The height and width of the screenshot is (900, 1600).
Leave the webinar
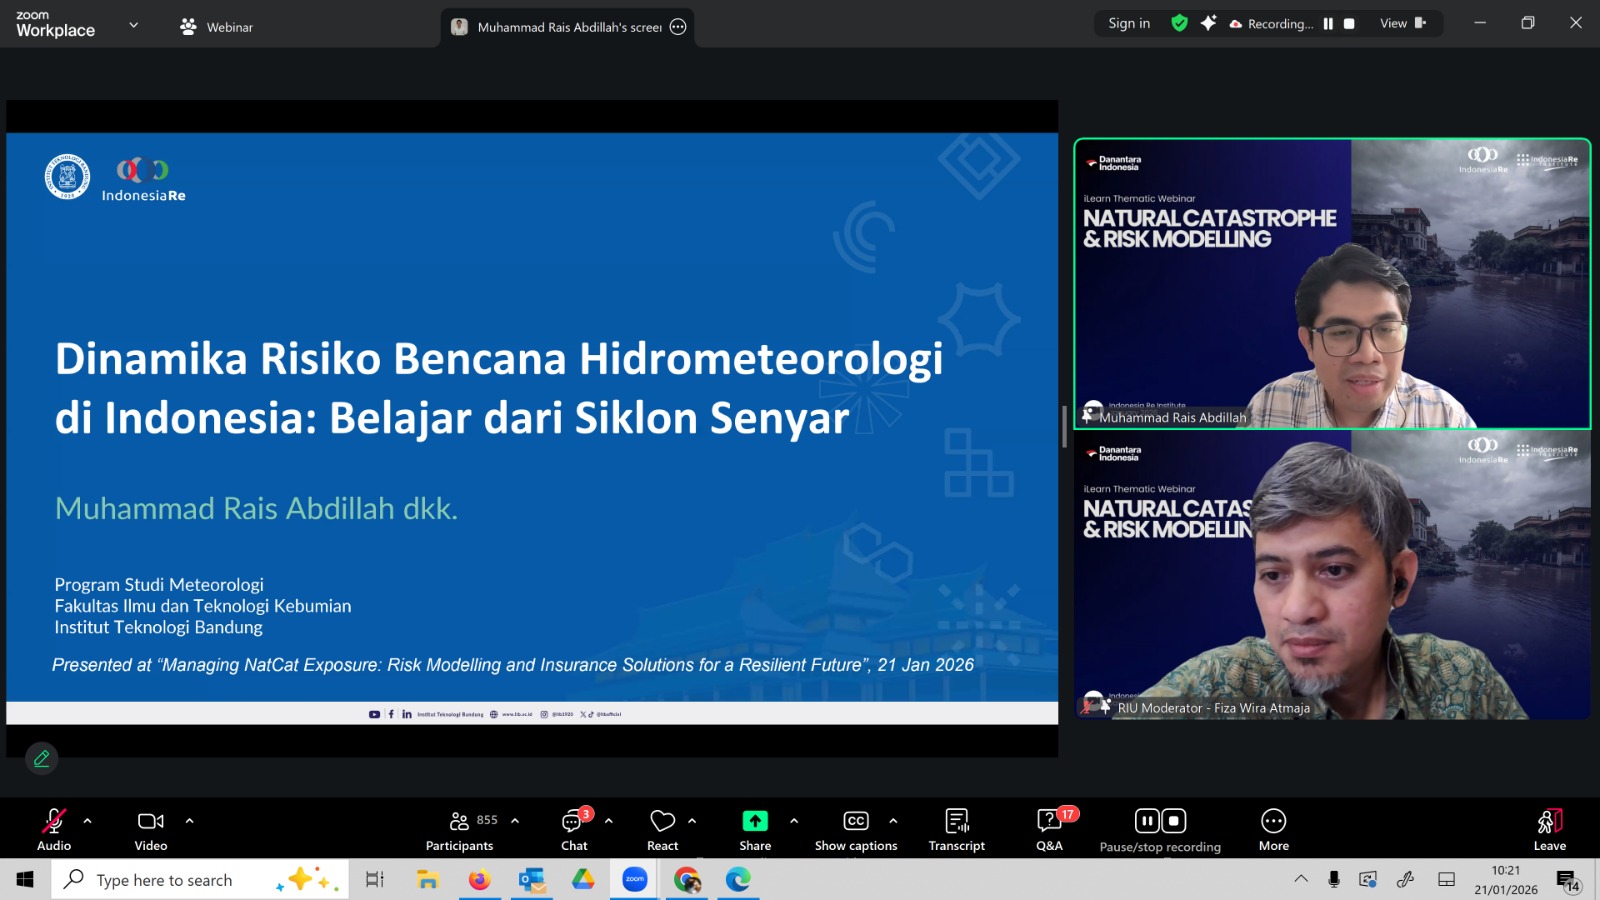click(1549, 829)
